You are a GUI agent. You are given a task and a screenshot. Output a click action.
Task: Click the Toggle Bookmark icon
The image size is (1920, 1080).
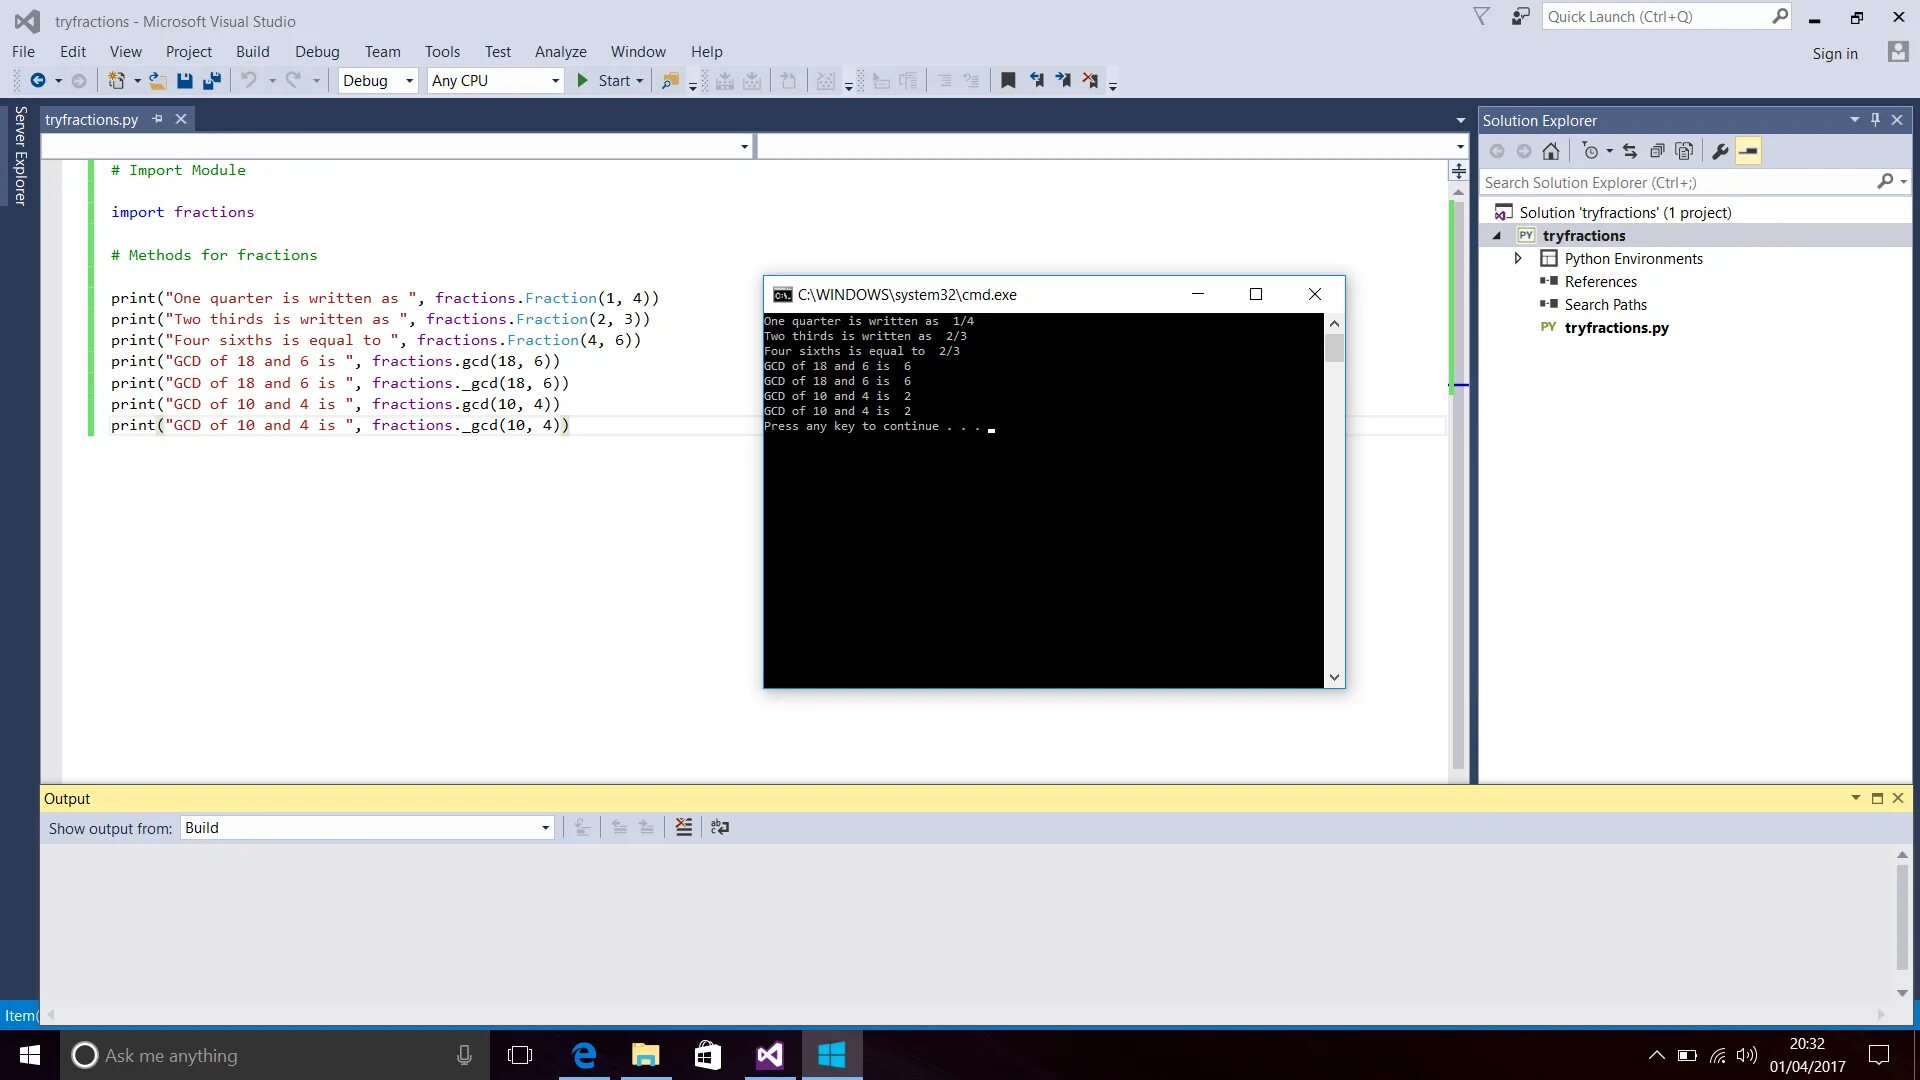[x=1008, y=81]
